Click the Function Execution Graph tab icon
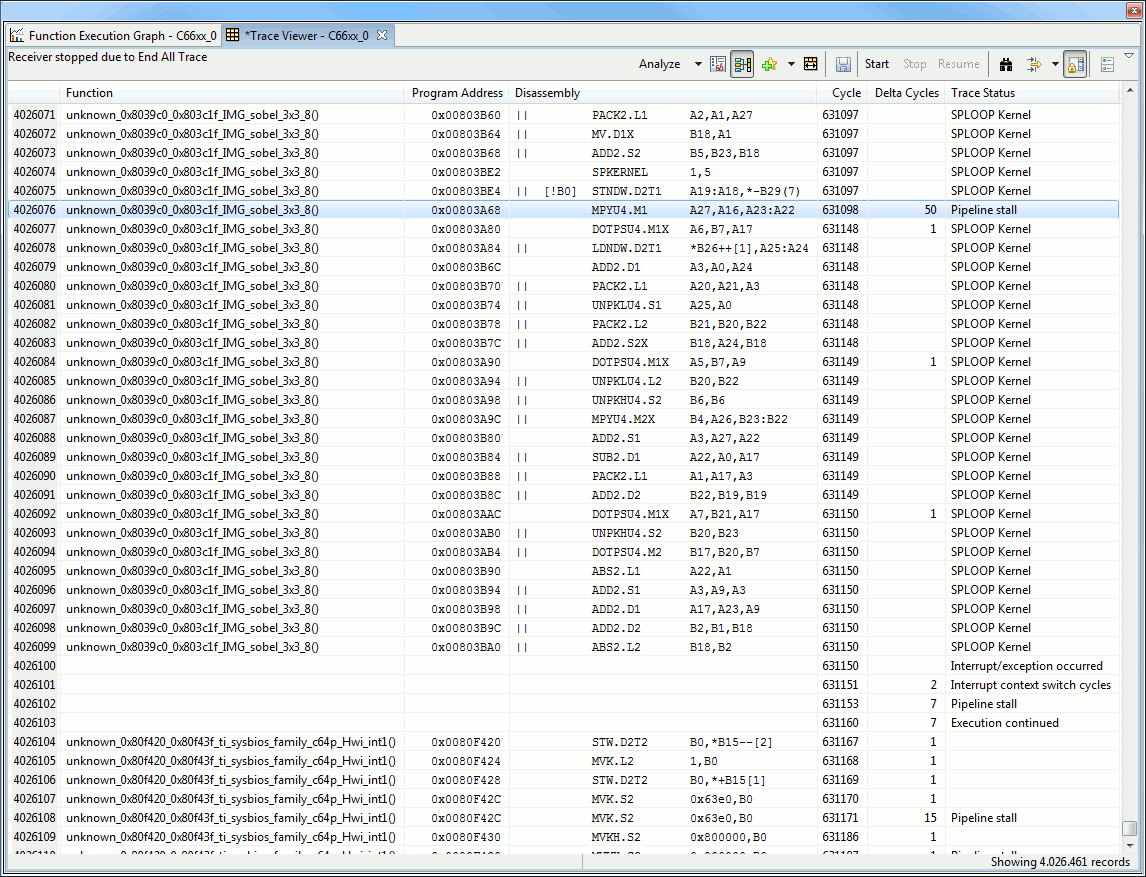Image resolution: width=1146 pixels, height=877 pixels. (16, 35)
